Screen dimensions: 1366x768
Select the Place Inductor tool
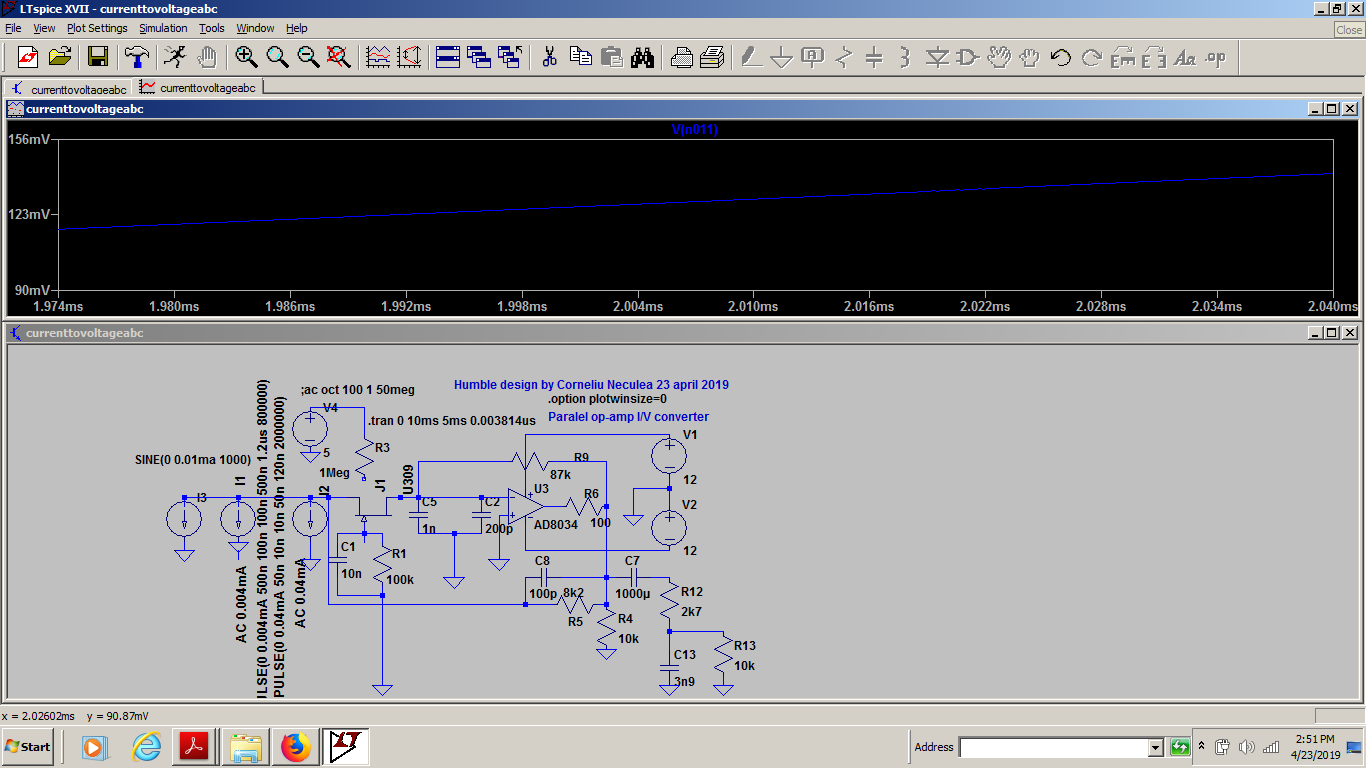[905, 56]
